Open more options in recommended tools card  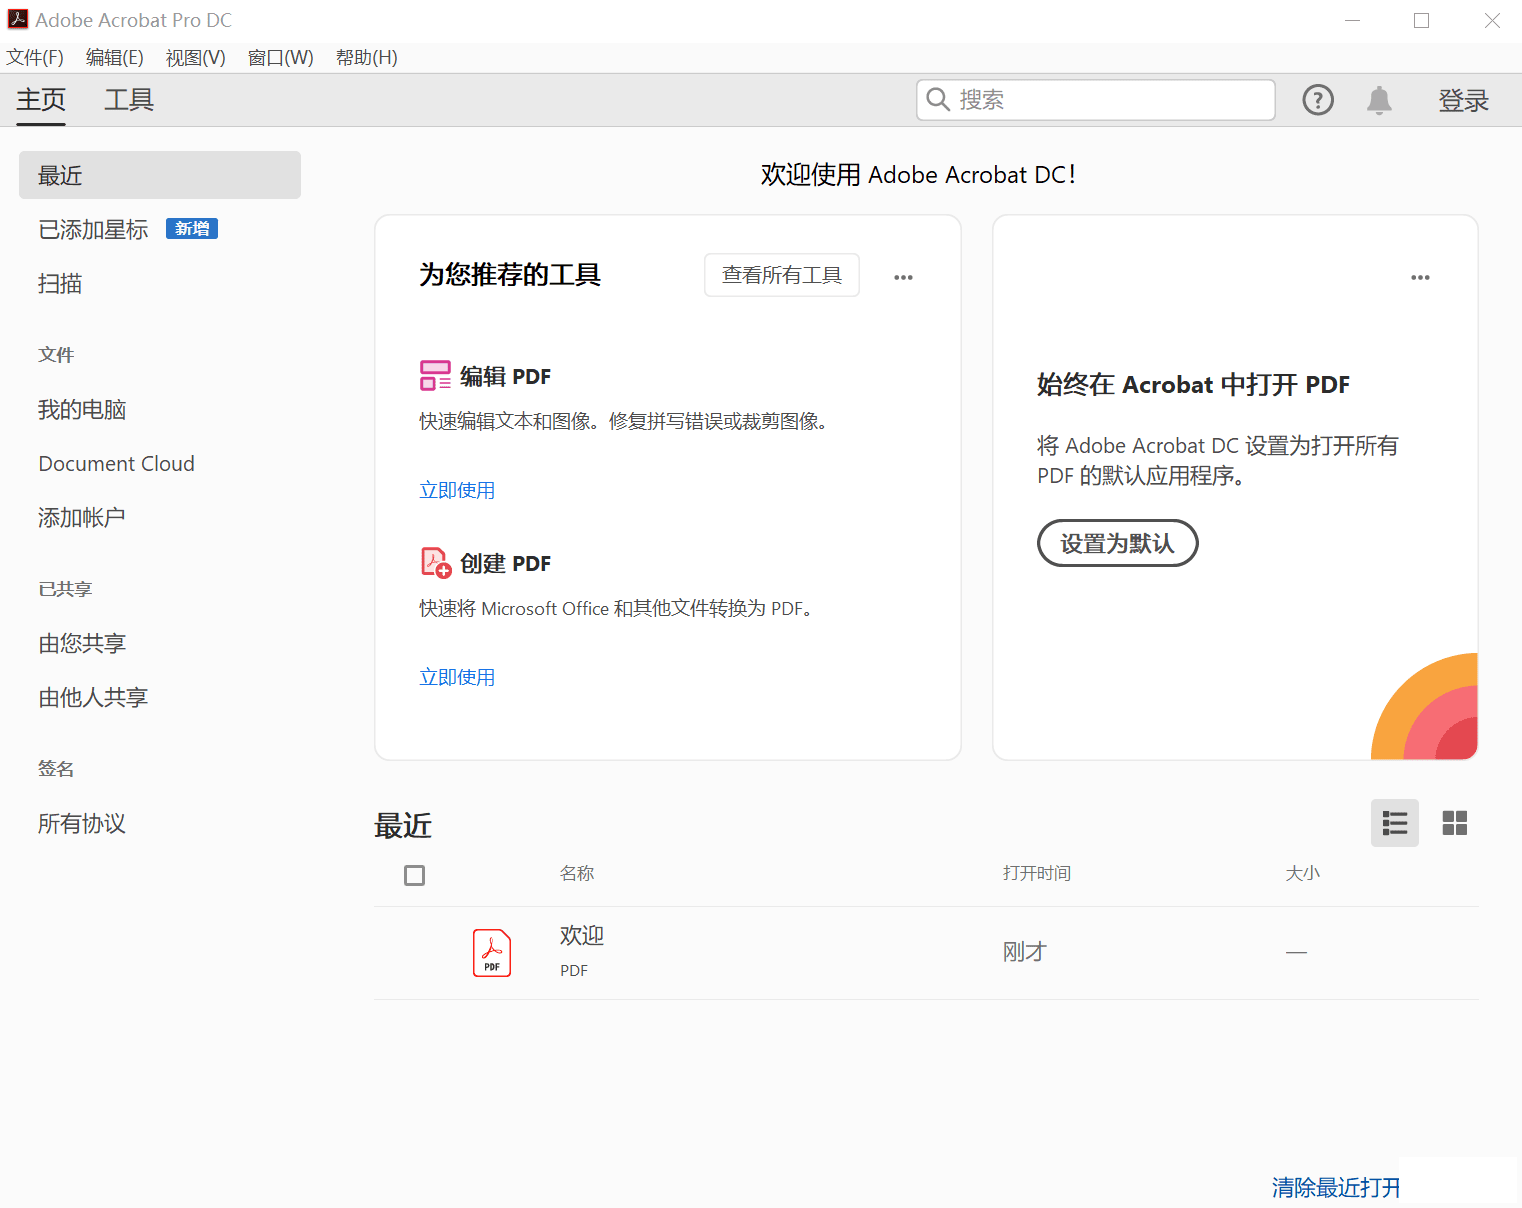pos(903,277)
